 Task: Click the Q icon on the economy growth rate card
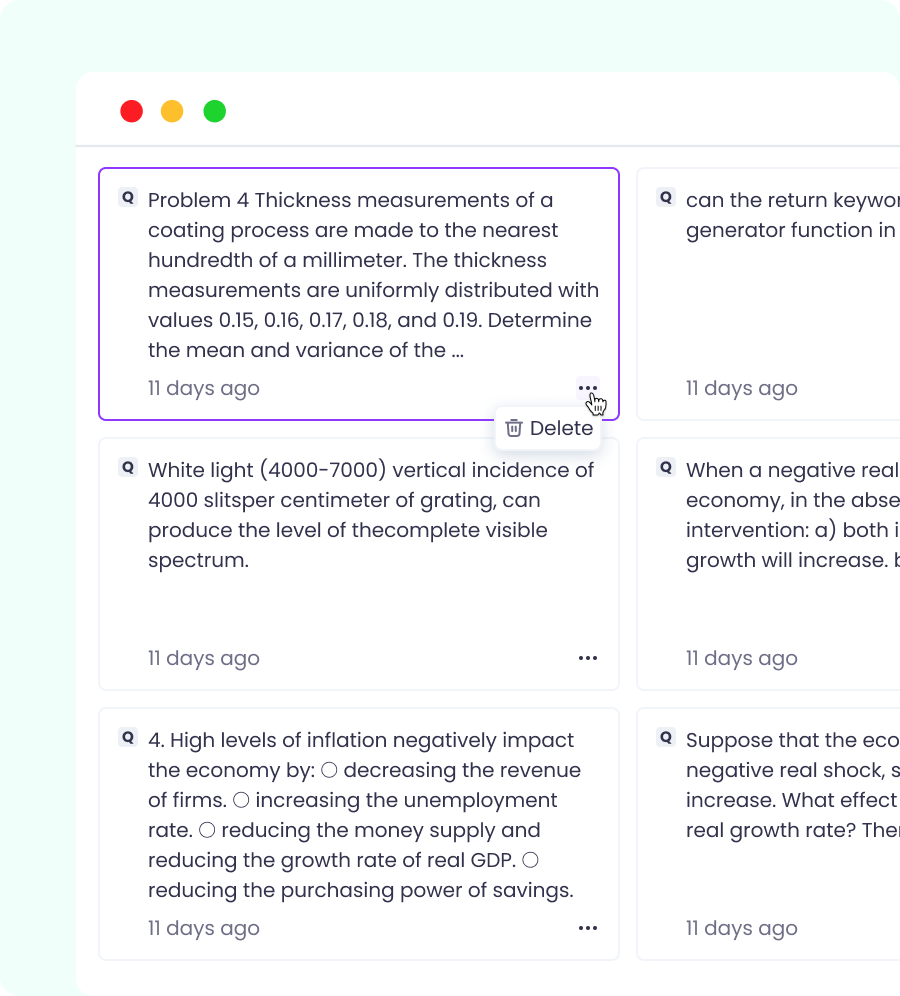coord(665,737)
